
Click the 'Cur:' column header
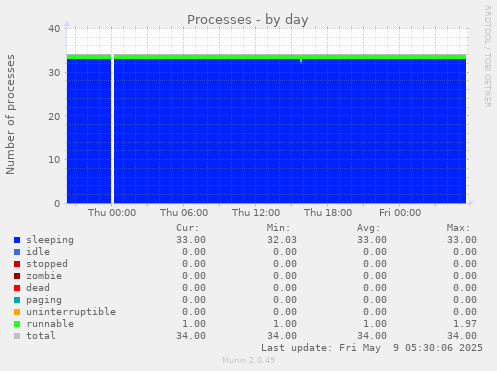[188, 228]
